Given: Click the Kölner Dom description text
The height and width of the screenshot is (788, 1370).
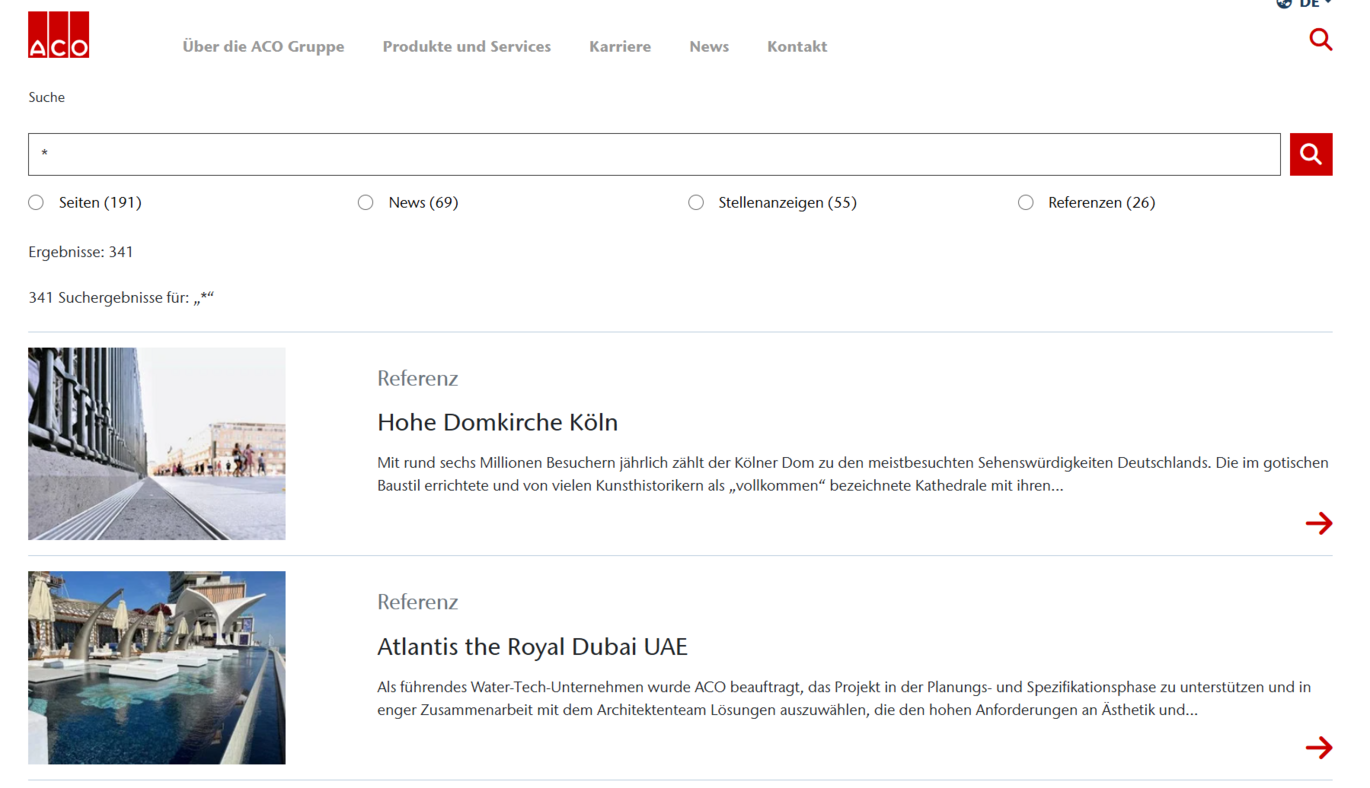Looking at the screenshot, I should point(853,474).
